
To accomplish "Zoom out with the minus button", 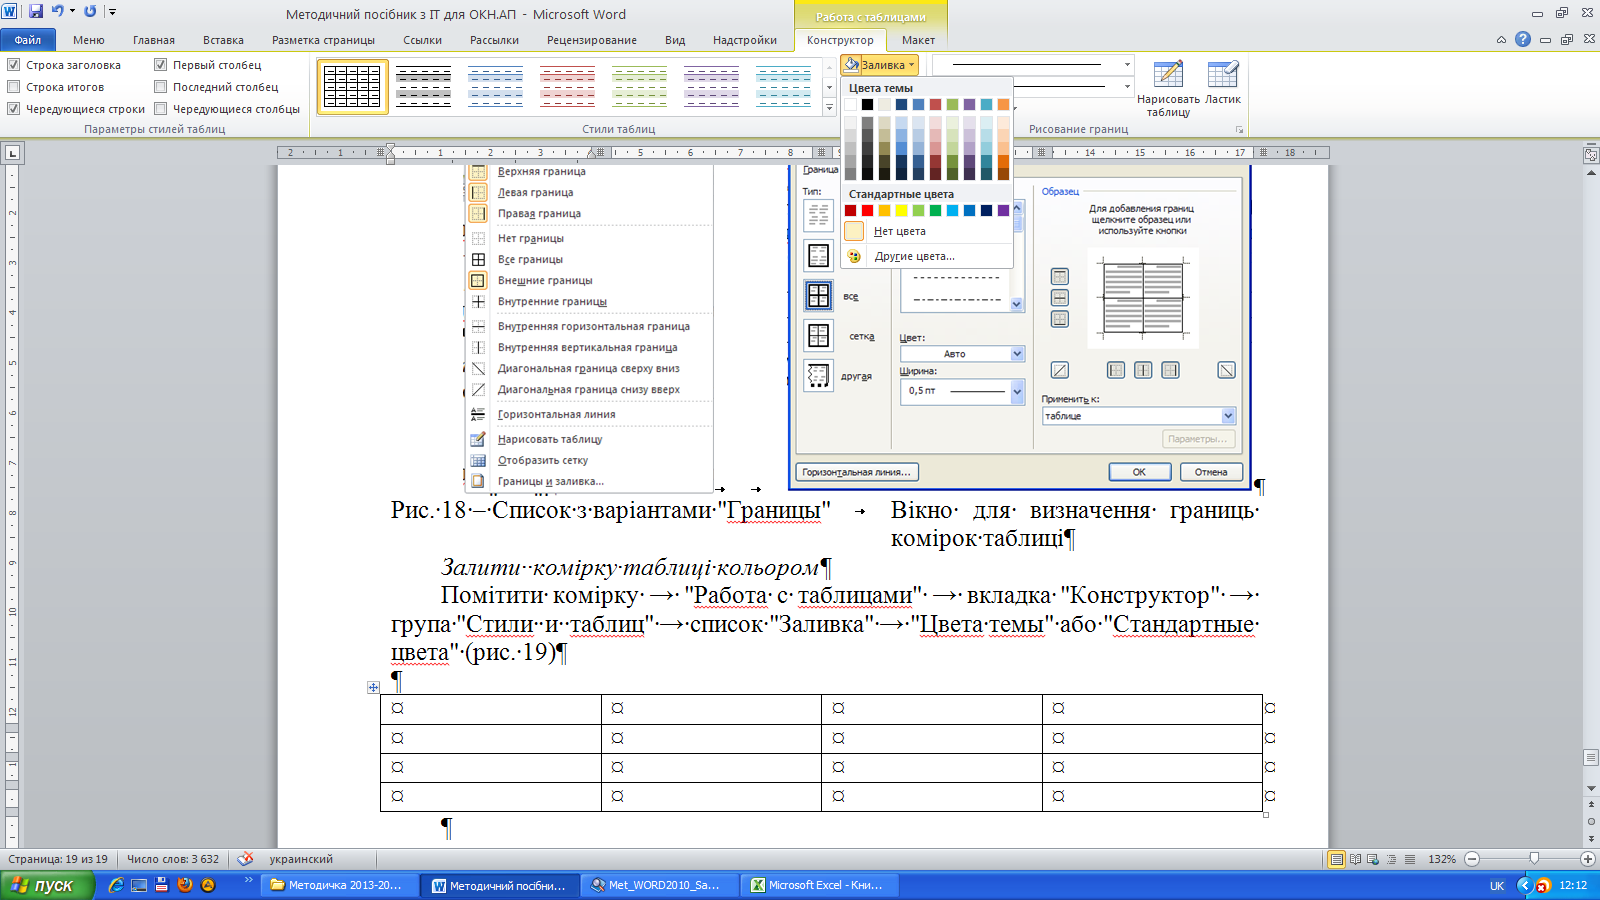I will [x=1472, y=859].
